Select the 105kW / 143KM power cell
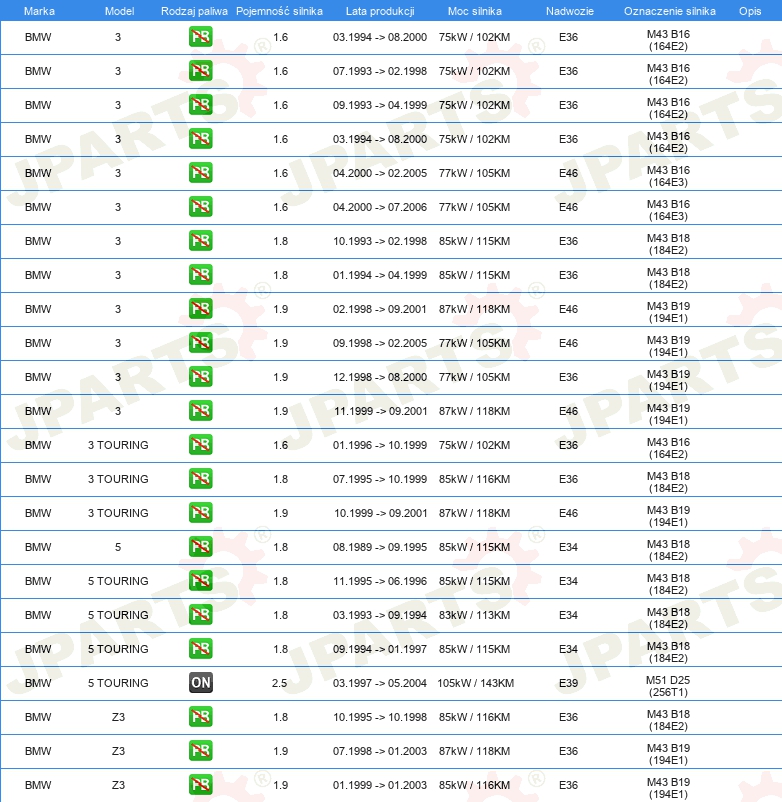The height and width of the screenshot is (802, 782). pos(475,683)
